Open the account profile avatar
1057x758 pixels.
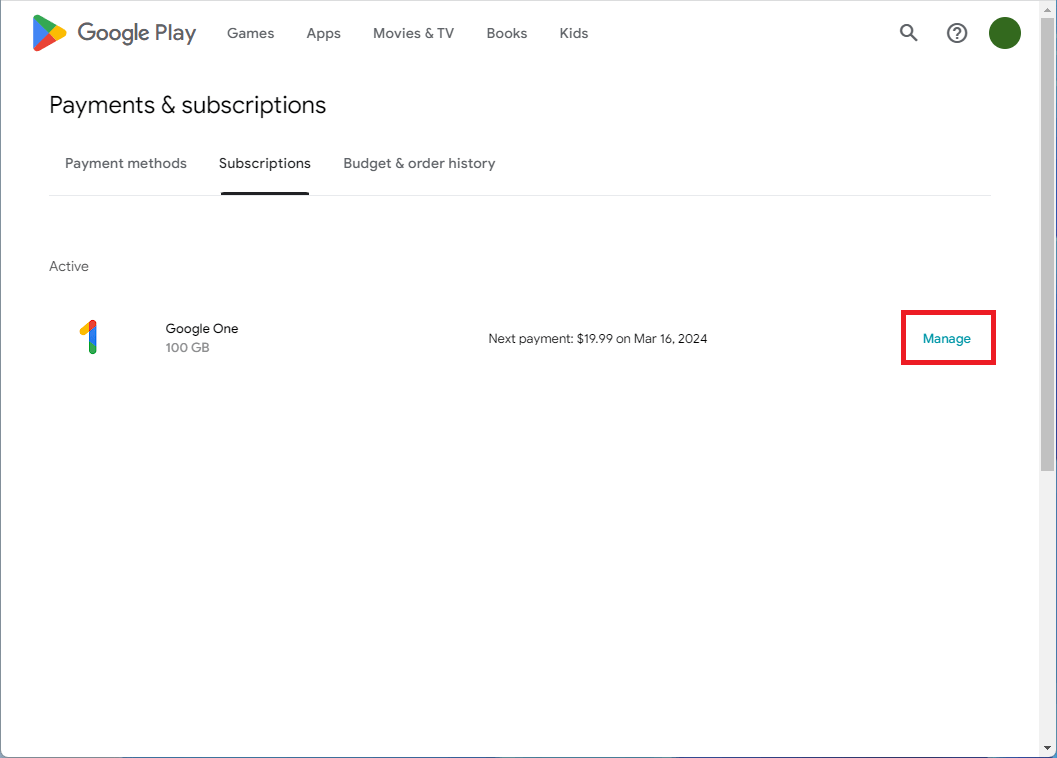[x=1005, y=33]
